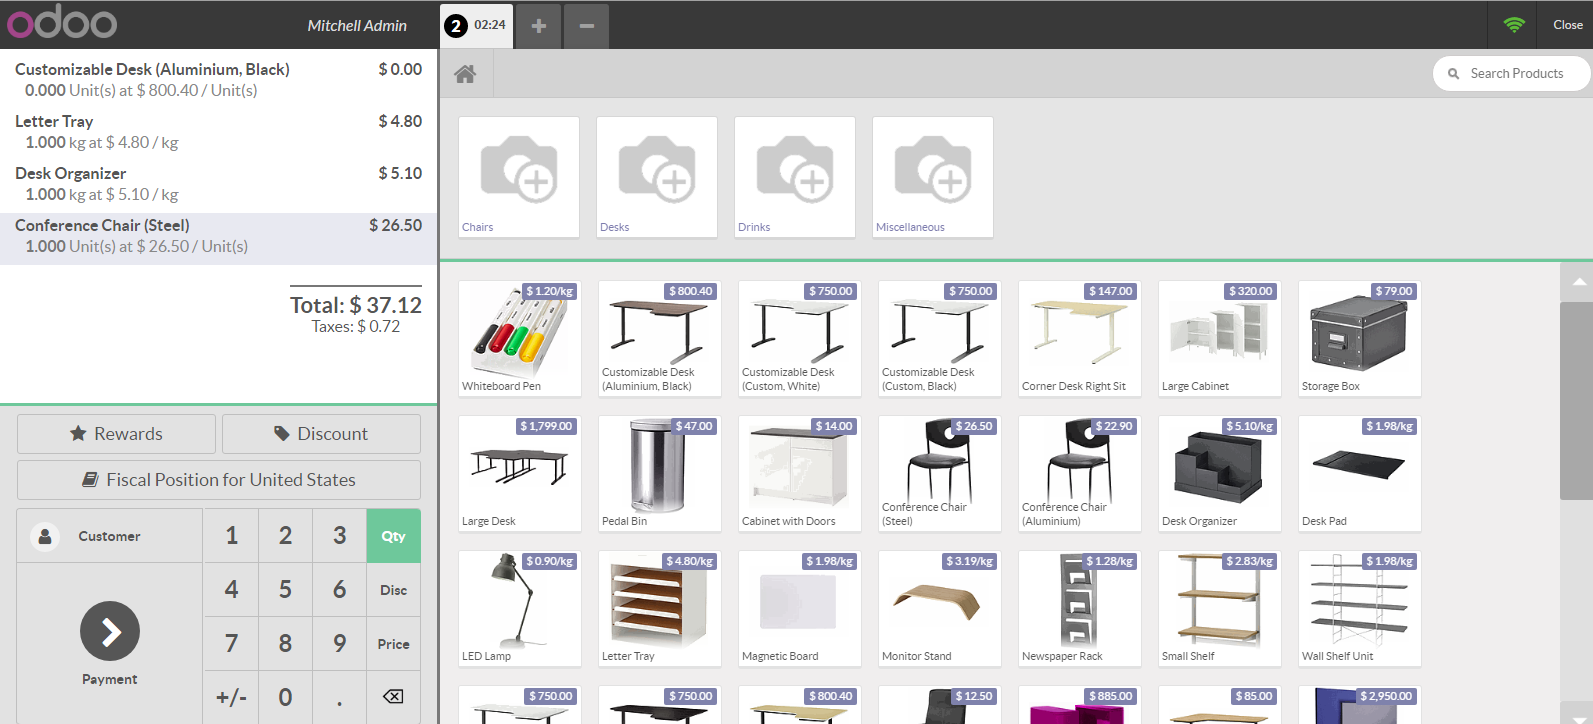
Task: Switch numpad to Price mode
Action: (x=394, y=644)
